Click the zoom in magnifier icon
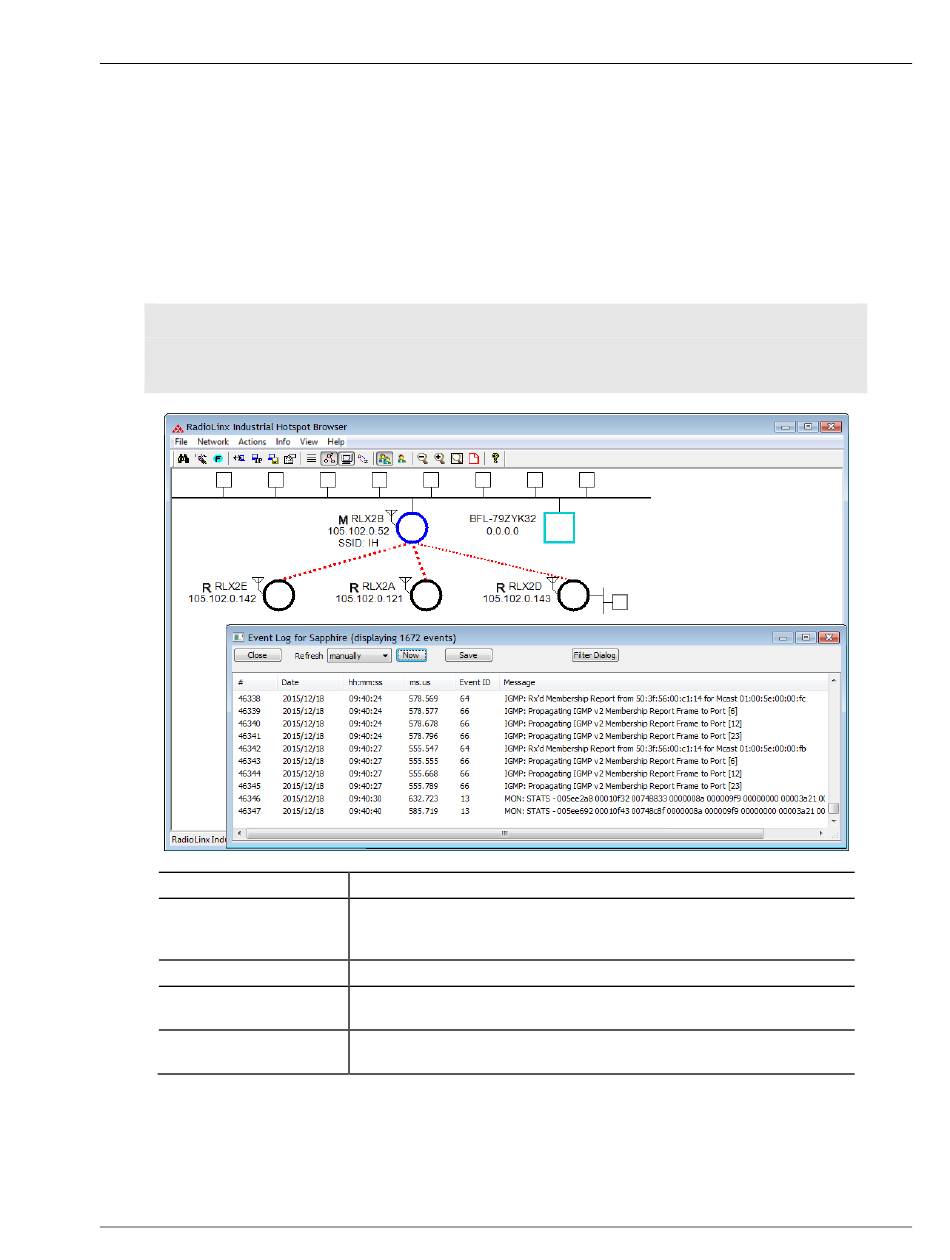950x1260 pixels. pyautogui.click(x=439, y=459)
